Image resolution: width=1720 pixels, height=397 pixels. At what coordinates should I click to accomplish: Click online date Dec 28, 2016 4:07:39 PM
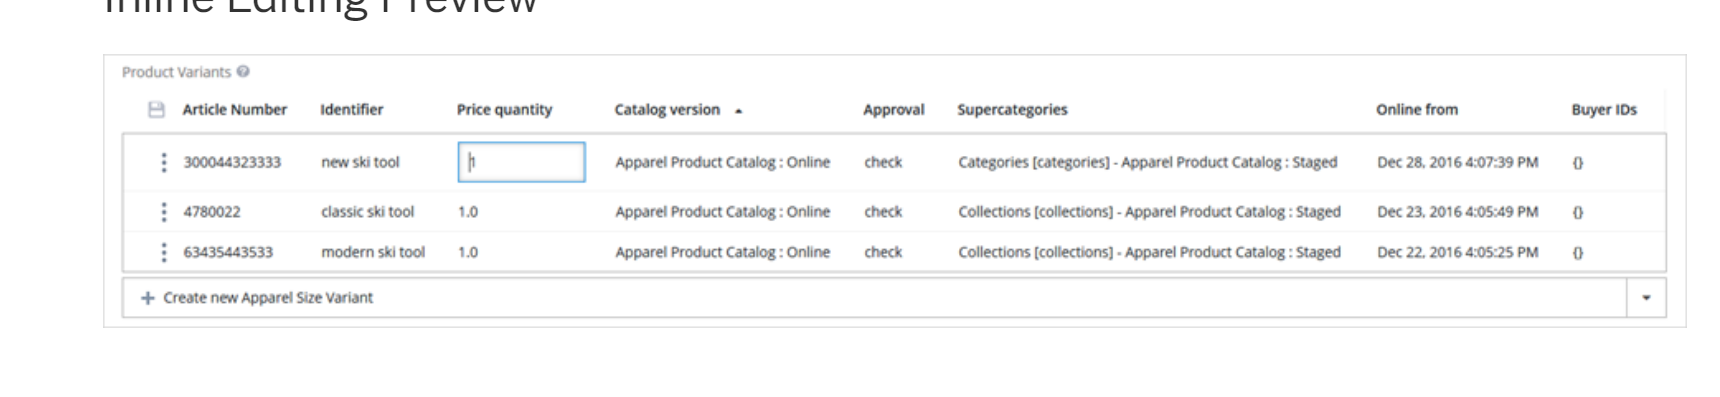[x=1457, y=162]
